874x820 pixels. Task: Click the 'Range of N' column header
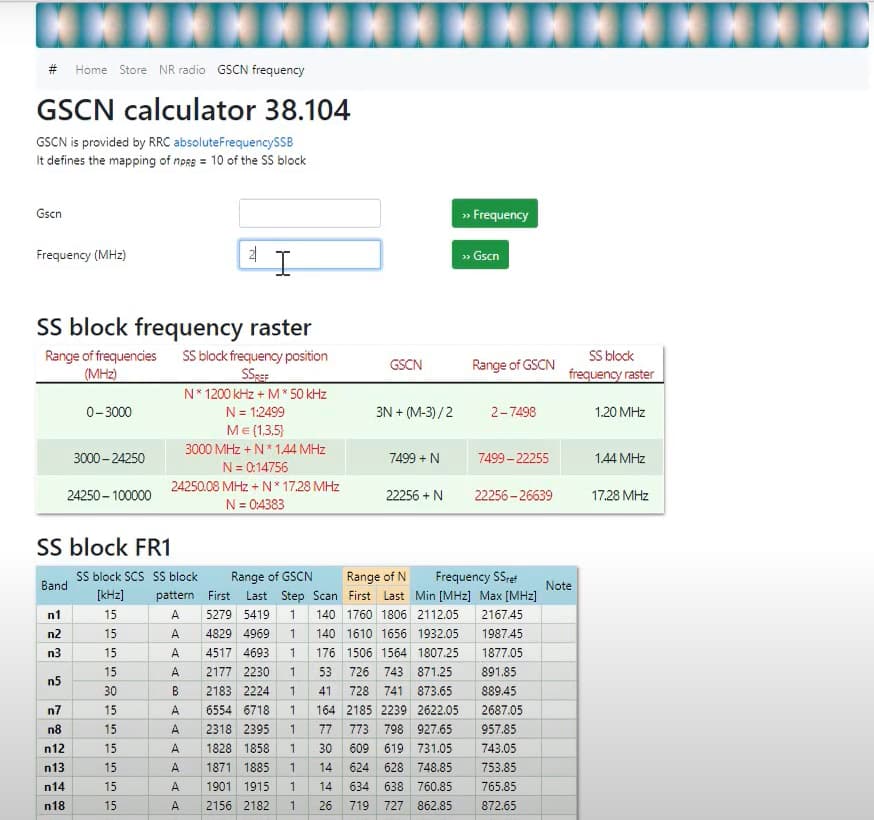tap(376, 576)
